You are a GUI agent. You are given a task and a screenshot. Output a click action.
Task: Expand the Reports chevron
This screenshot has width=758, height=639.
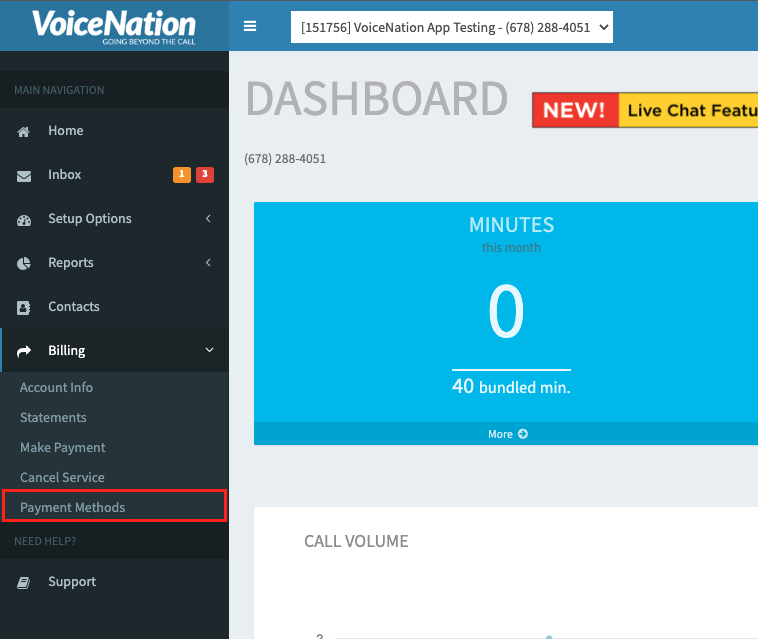[x=208, y=262]
